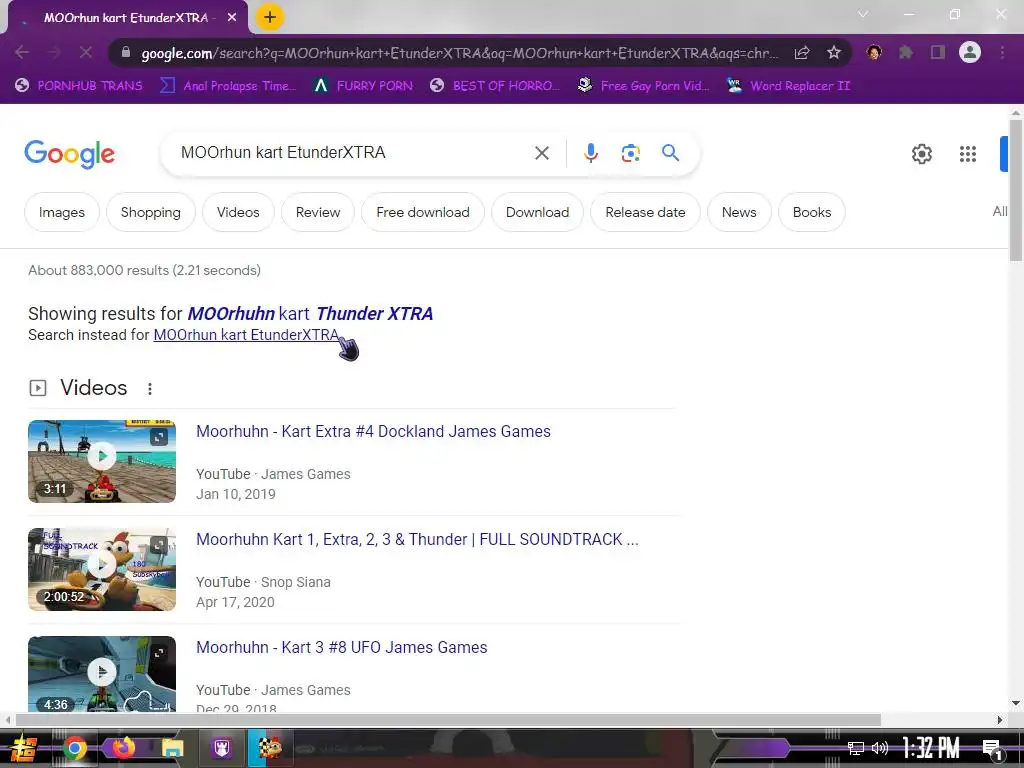Click the taskbar clock showing 1:32 PM
The image size is (1024, 768).
pyautogui.click(x=931, y=748)
